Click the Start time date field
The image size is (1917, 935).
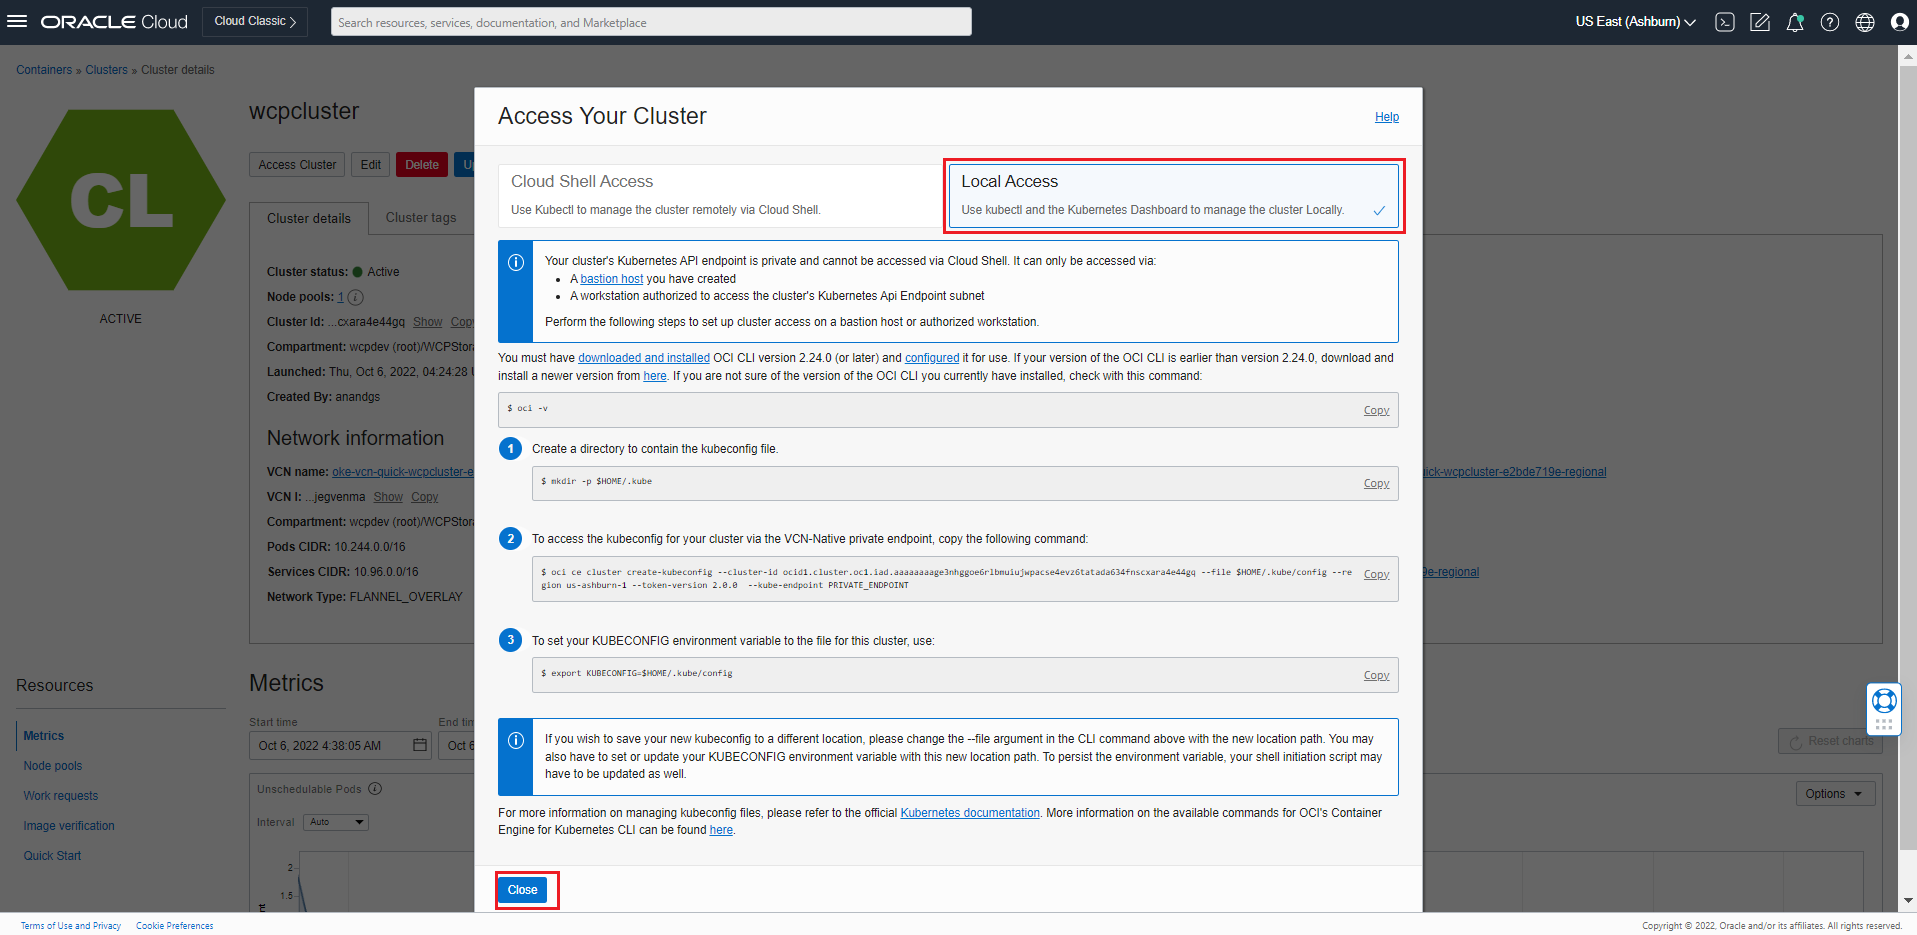point(340,745)
